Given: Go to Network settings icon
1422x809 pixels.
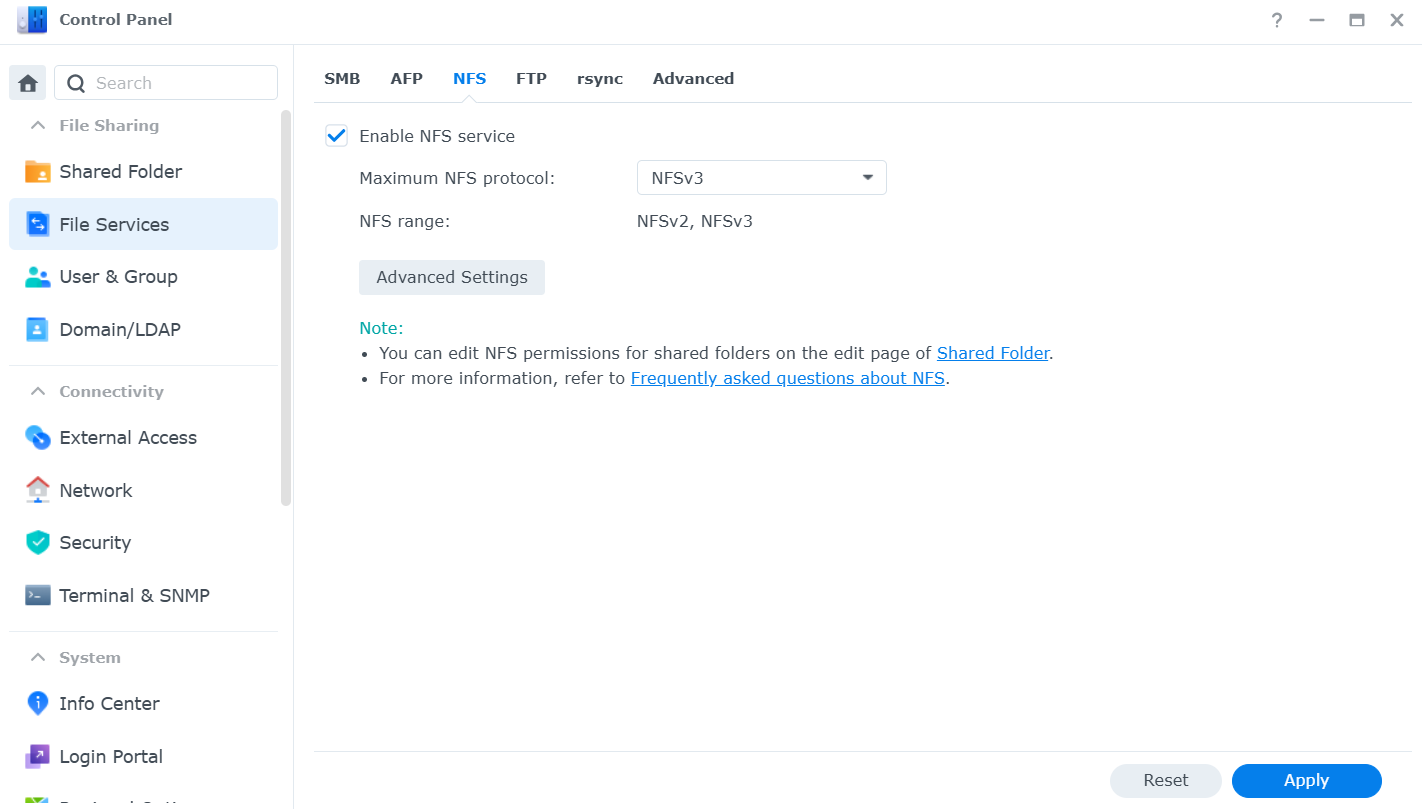Looking at the screenshot, I should click(x=37, y=490).
